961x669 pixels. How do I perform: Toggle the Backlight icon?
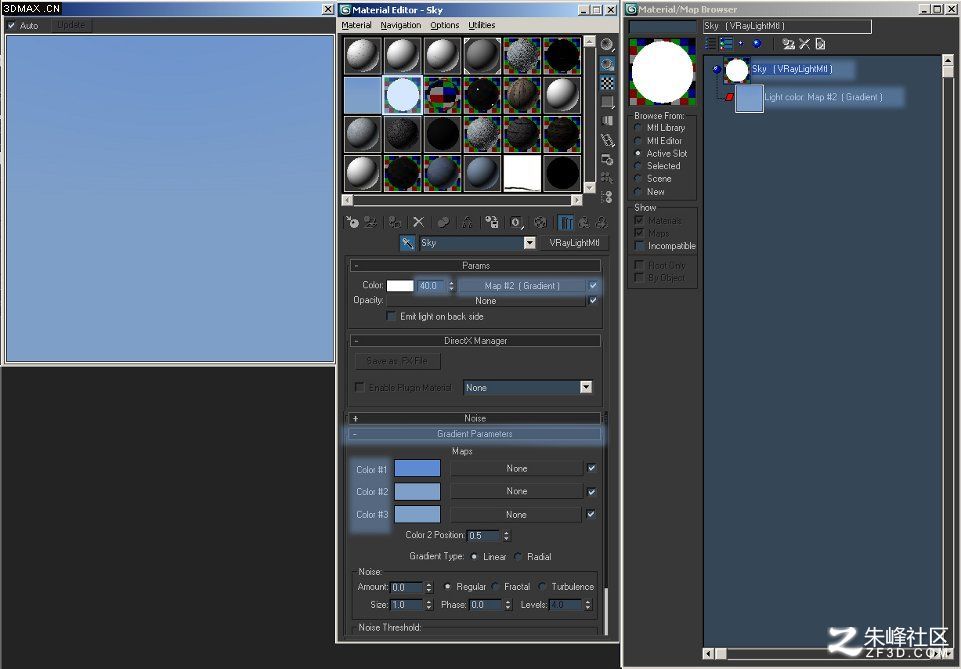607,64
